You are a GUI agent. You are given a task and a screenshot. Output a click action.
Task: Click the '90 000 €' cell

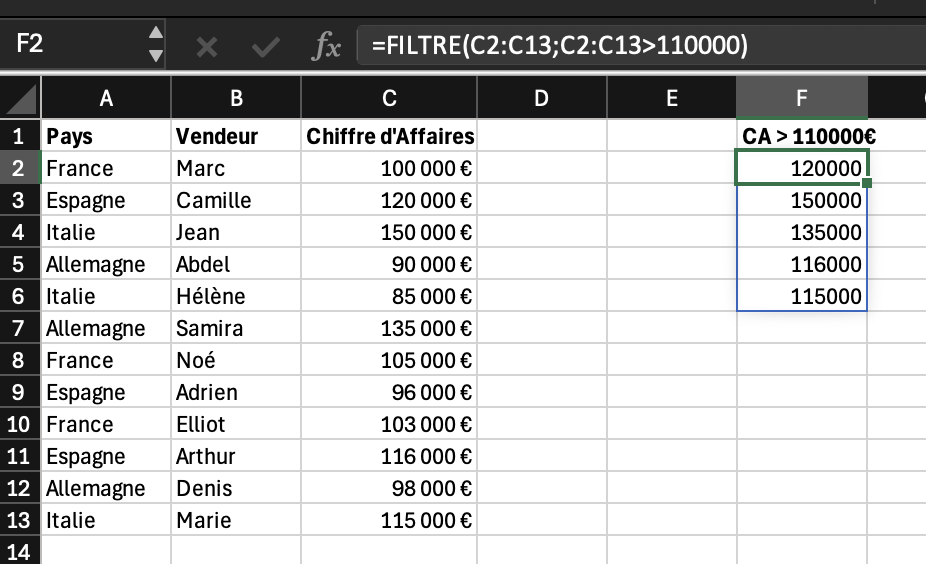tap(389, 264)
